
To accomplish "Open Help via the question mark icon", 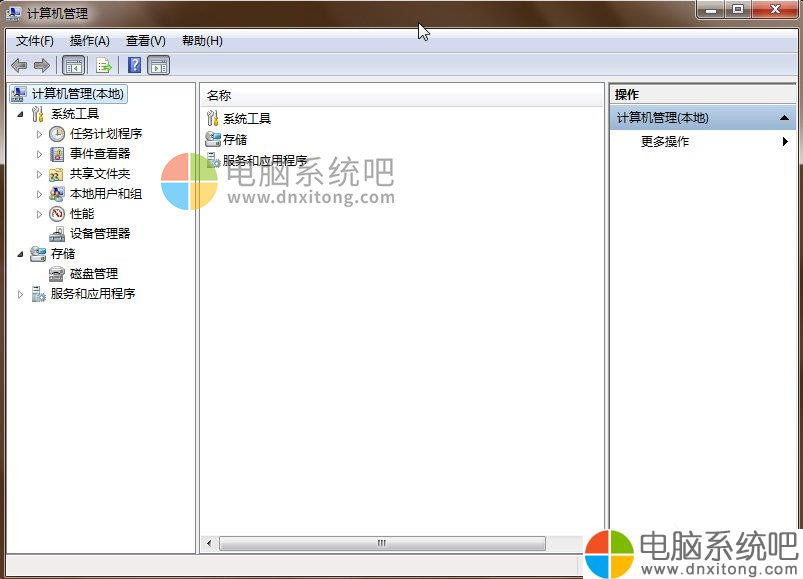I will tap(134, 65).
